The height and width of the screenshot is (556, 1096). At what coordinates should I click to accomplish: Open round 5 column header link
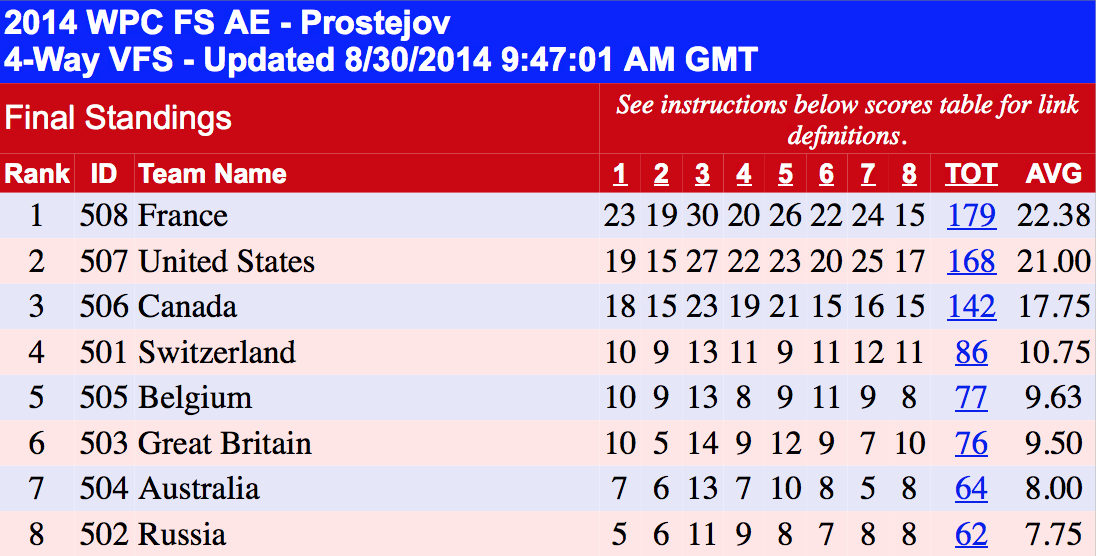785,174
